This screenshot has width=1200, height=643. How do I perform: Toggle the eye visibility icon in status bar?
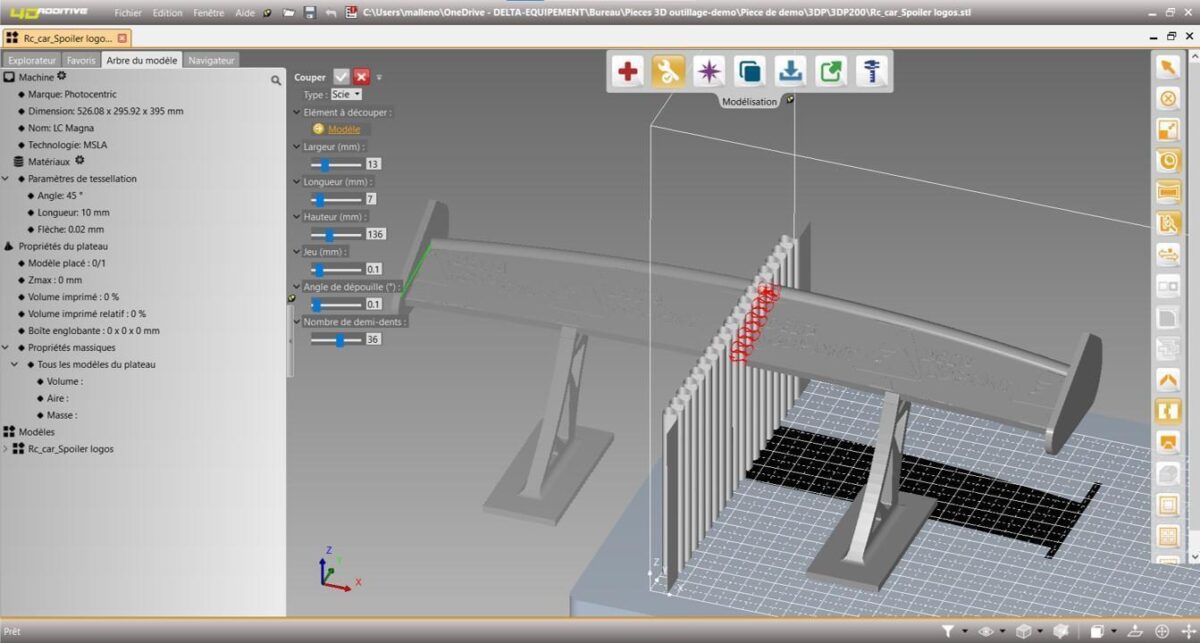pyautogui.click(x=986, y=631)
